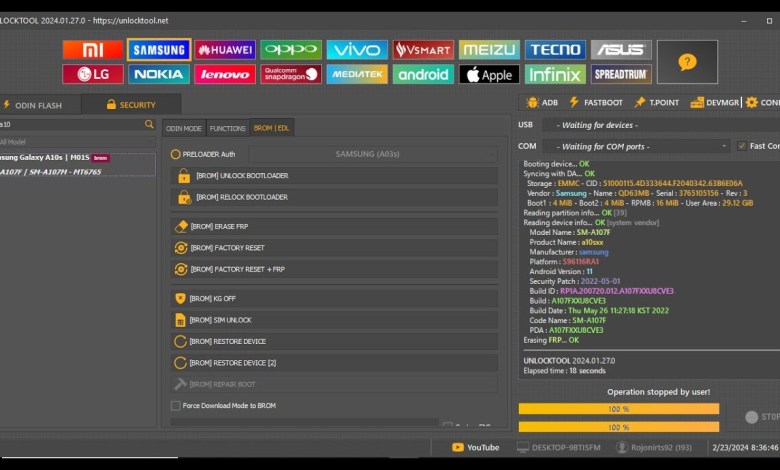The image size is (780, 470).
Task: Open the YouTube link in status bar
Action: (x=476, y=448)
